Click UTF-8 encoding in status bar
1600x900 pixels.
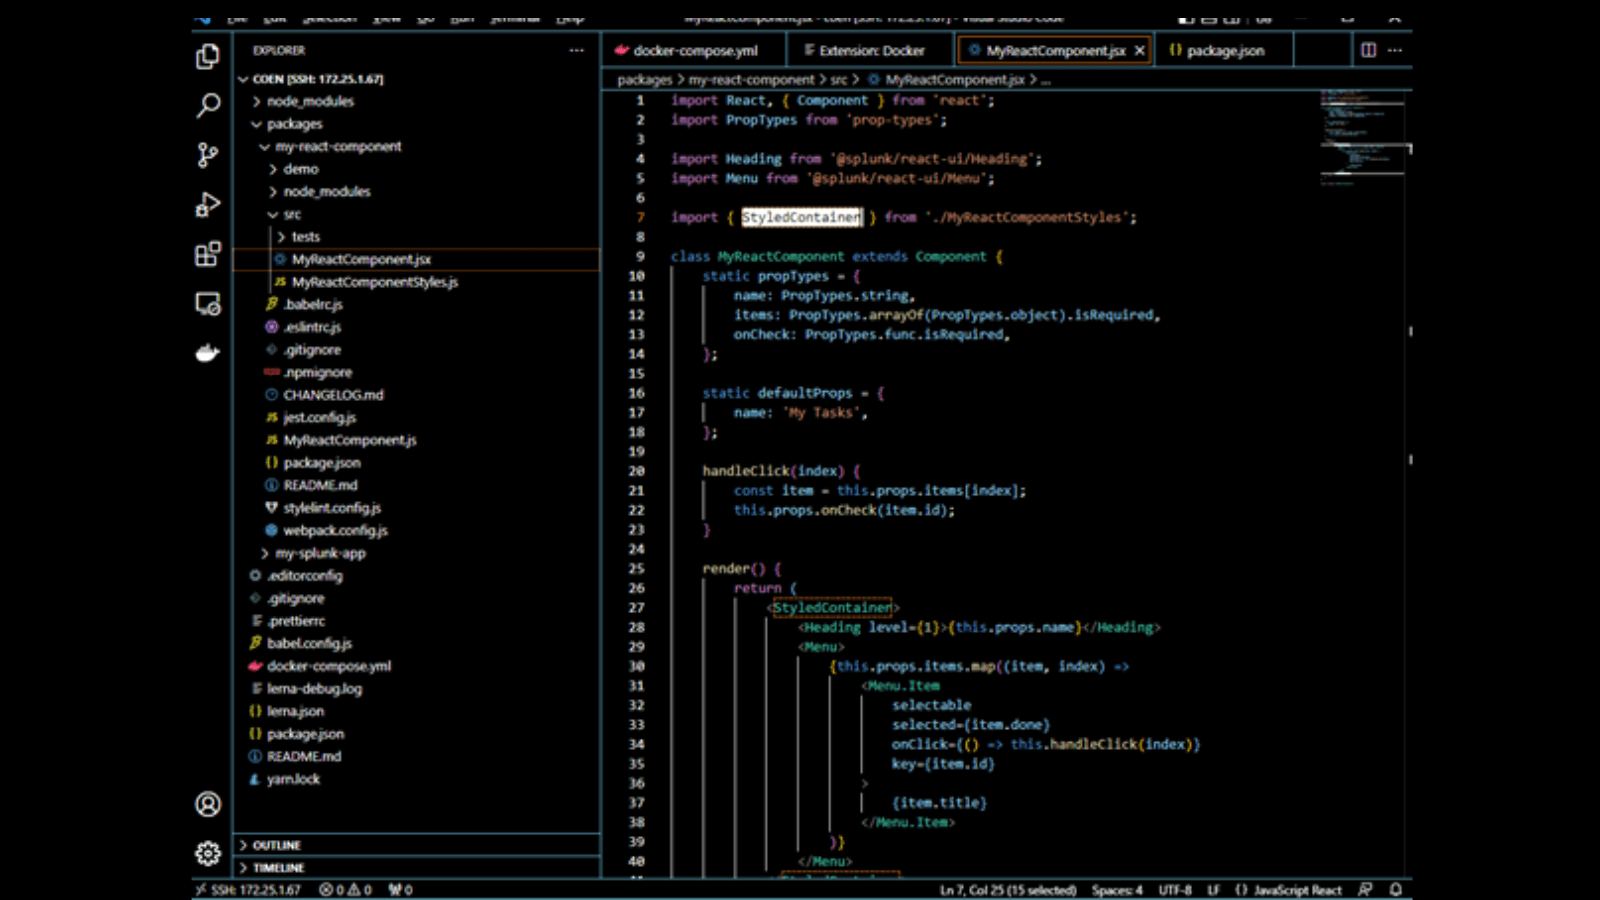click(1174, 889)
